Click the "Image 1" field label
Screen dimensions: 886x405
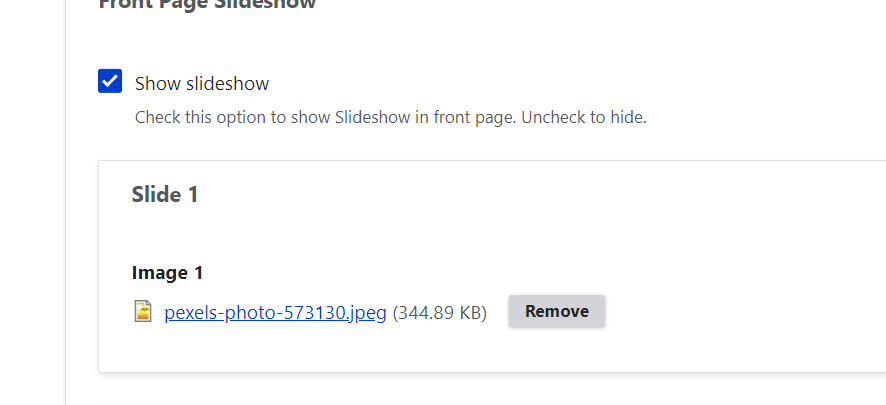click(168, 272)
